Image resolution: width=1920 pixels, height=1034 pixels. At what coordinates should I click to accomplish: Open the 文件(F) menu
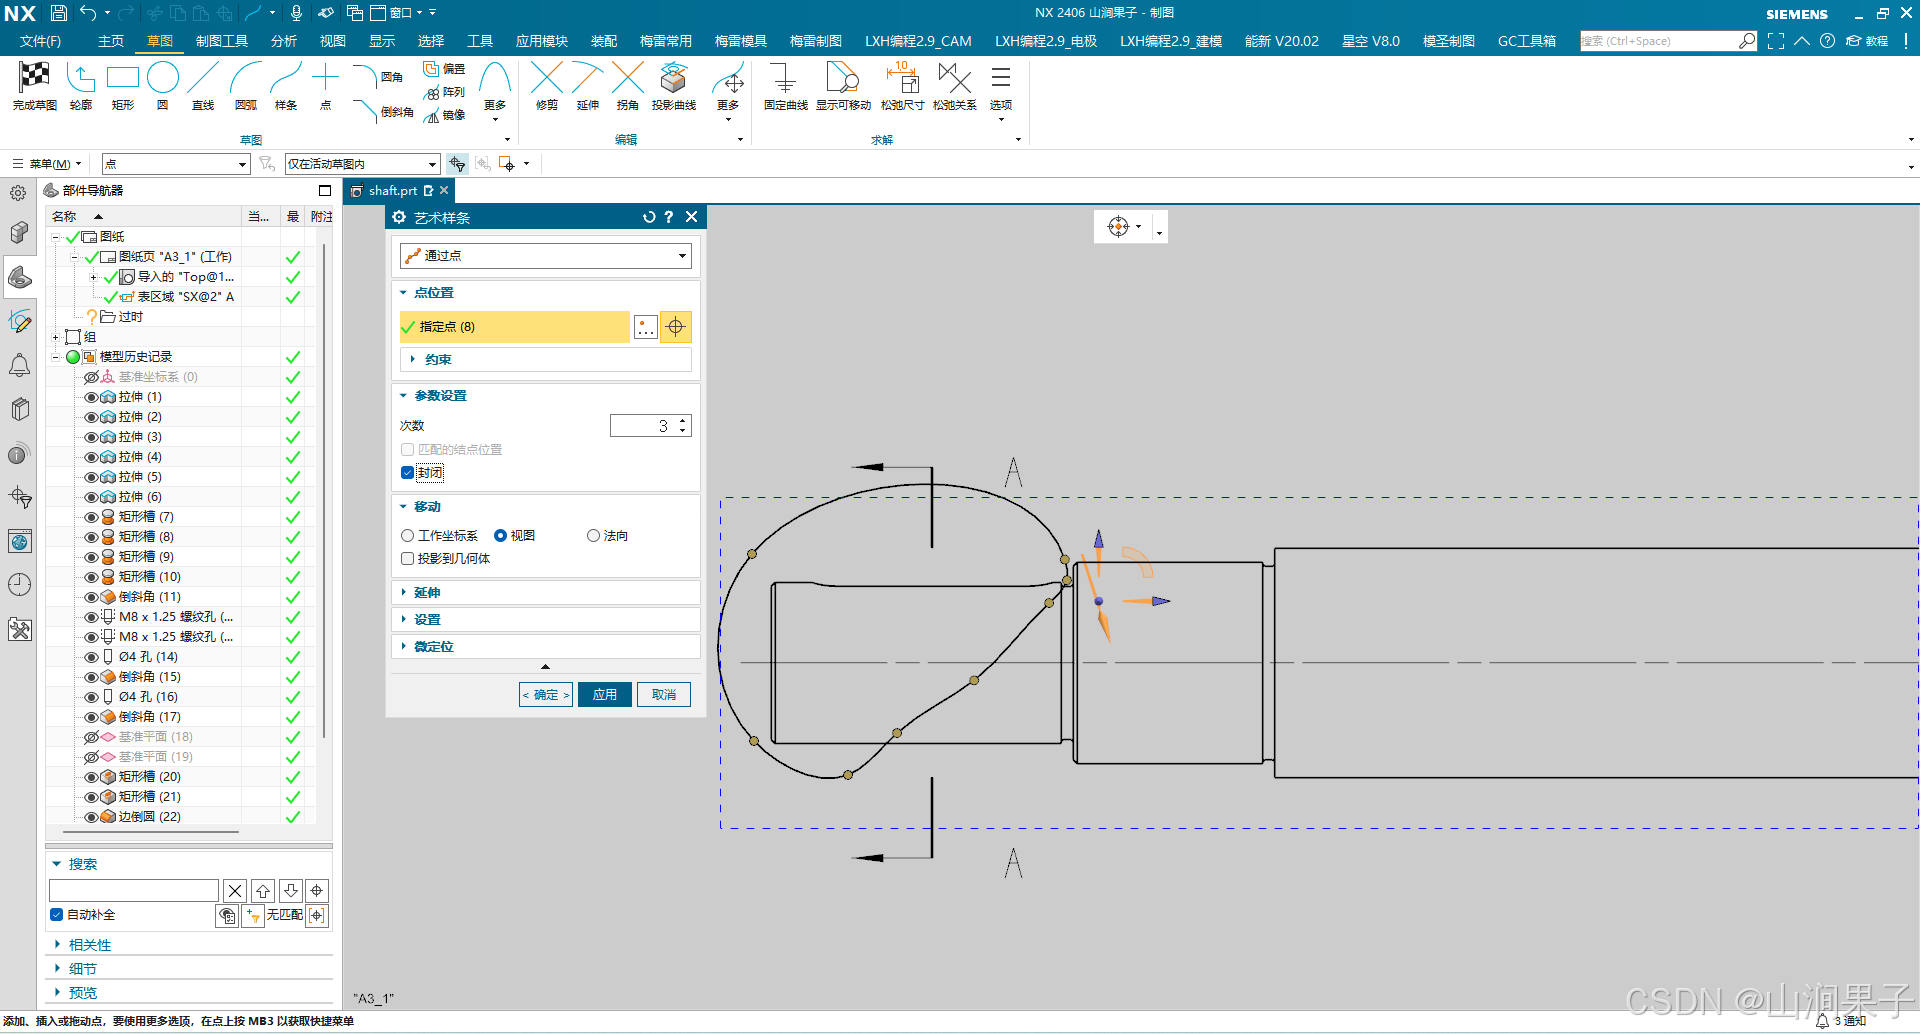40,41
